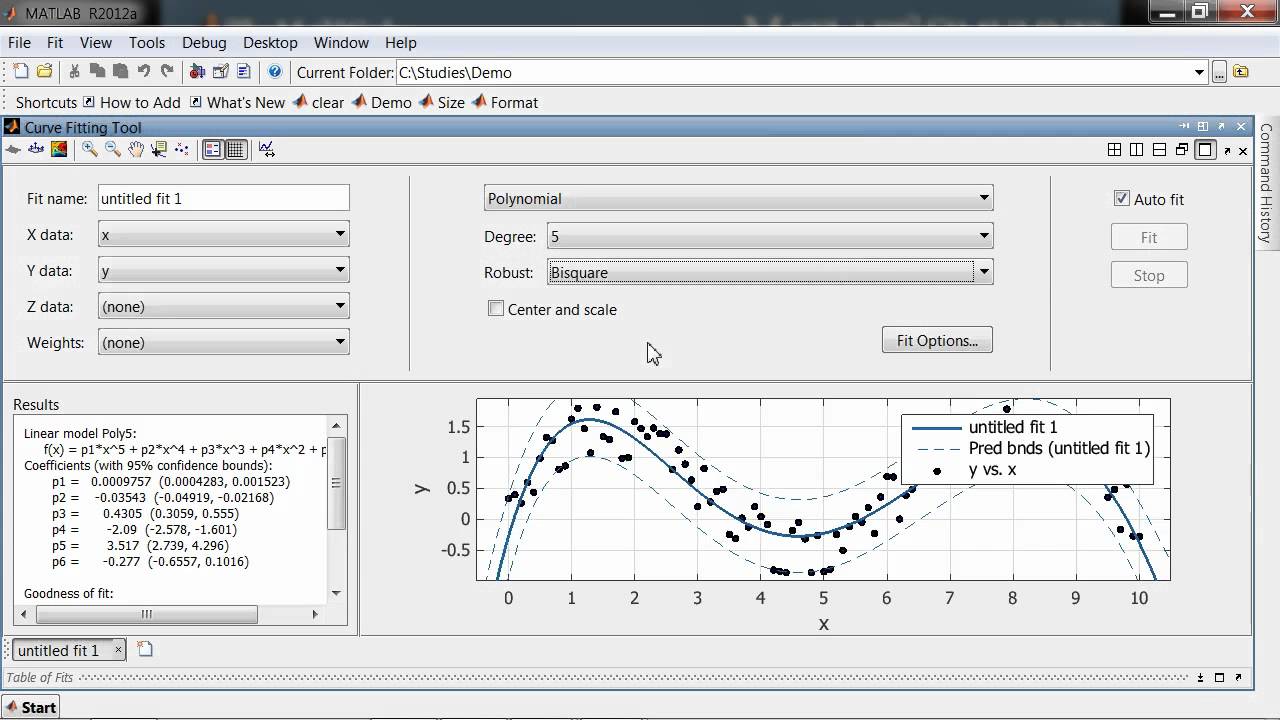
Task: Click the New file icon in MATLAB toolbar
Action: point(21,72)
